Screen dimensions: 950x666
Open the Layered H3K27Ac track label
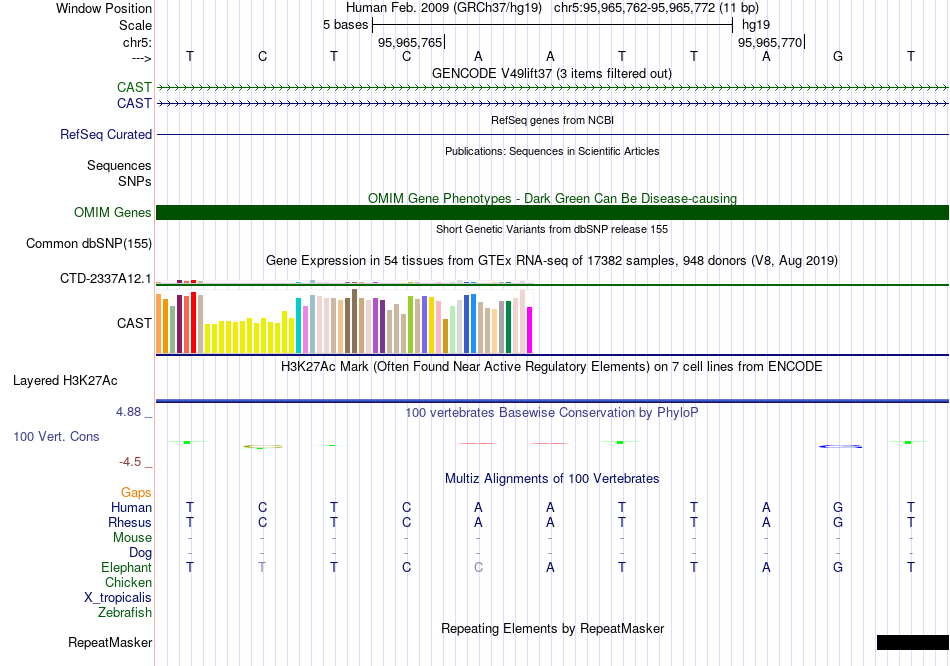(x=65, y=381)
